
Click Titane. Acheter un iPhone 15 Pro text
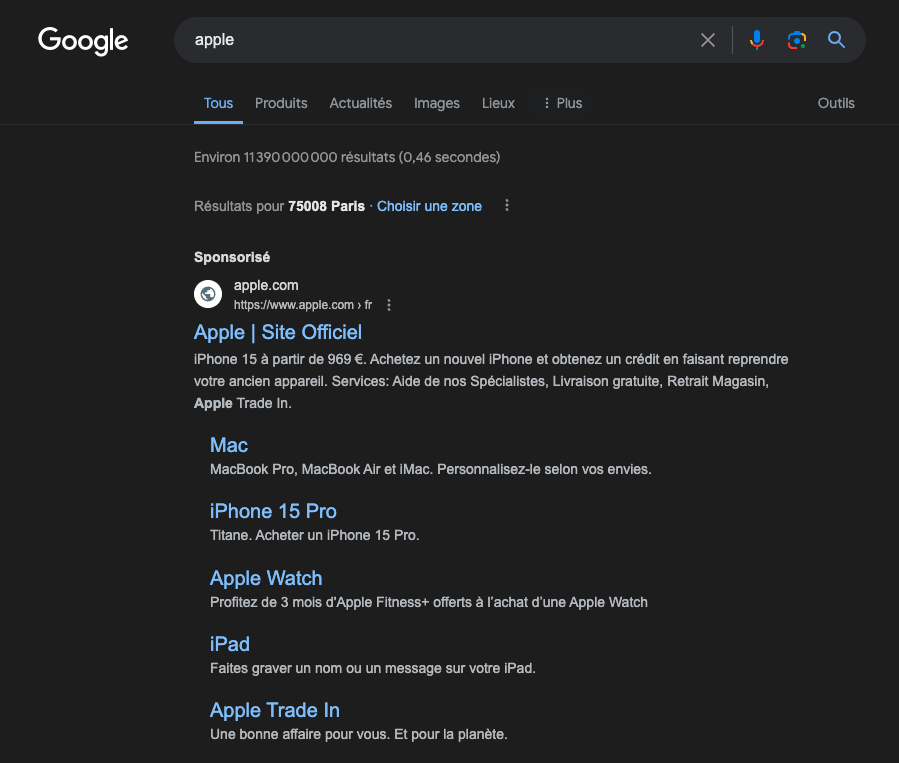coord(315,535)
